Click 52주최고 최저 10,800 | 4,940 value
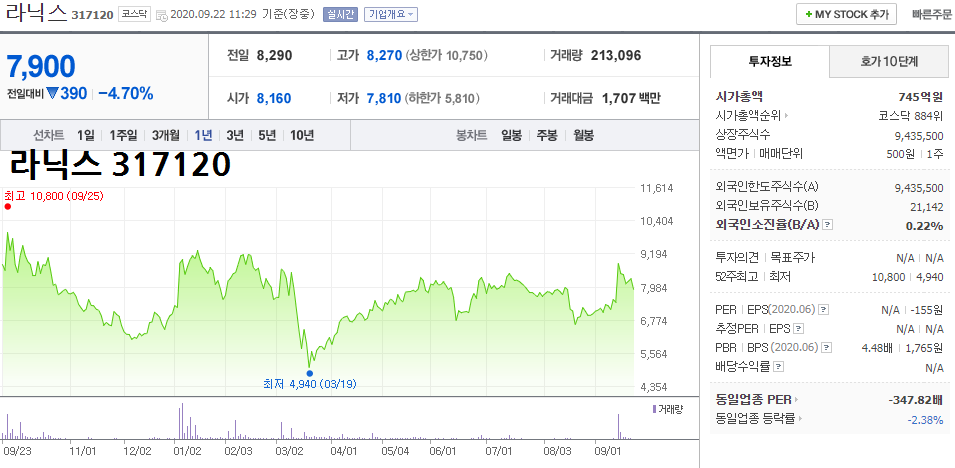Image resolution: width=955 pixels, height=468 pixels. [x=907, y=277]
